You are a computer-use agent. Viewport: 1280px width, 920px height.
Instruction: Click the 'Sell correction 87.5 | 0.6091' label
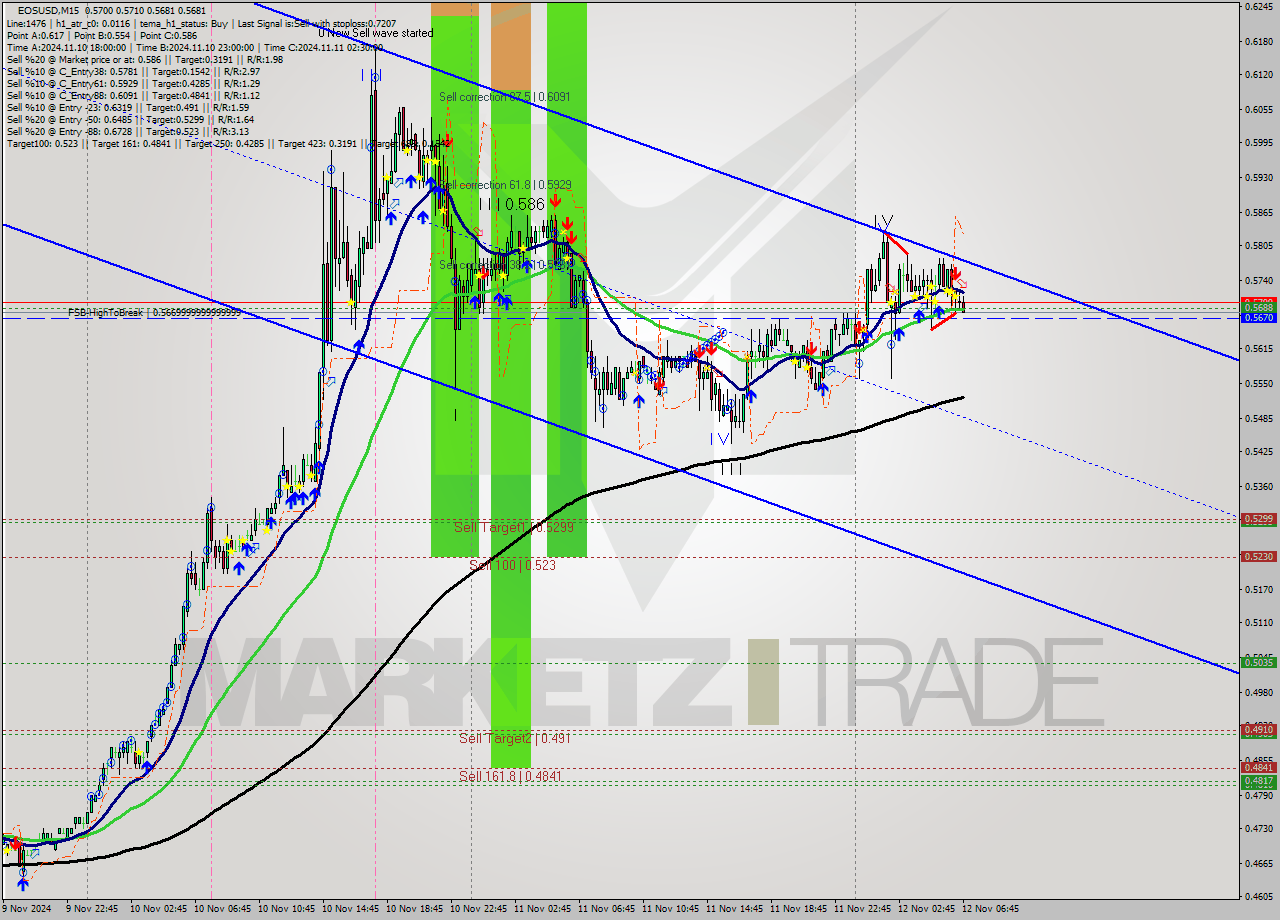point(505,97)
